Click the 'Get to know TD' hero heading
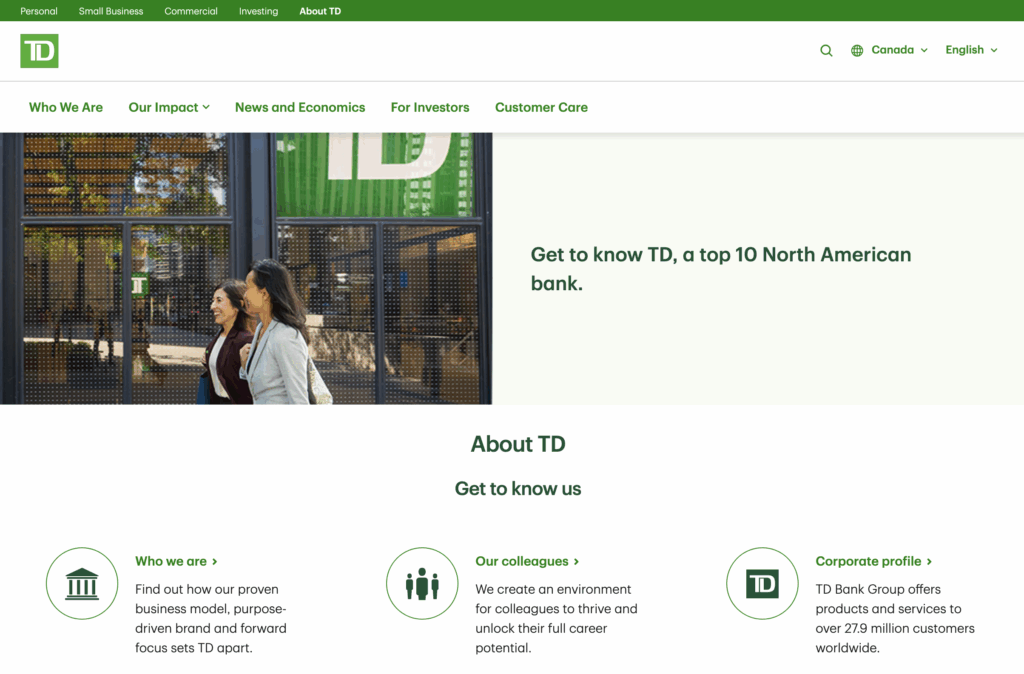The height and width of the screenshot is (674, 1024). [720, 268]
